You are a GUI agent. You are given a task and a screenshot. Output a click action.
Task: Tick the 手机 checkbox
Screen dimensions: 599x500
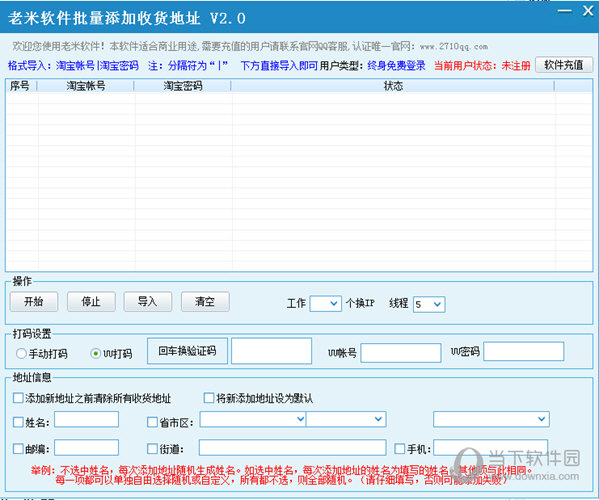tap(400, 448)
